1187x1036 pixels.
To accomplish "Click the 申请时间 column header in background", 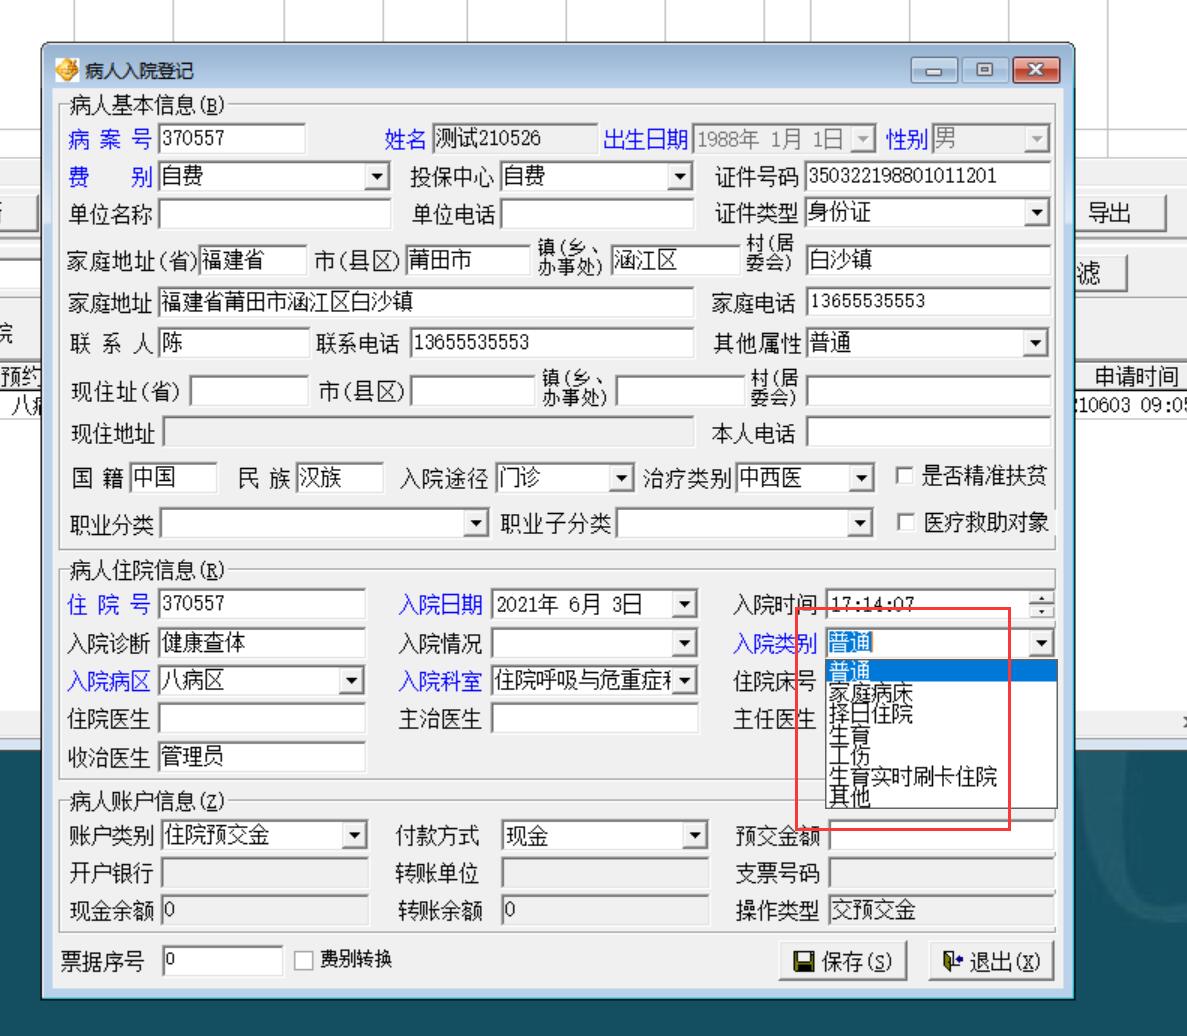I will (1136, 376).
